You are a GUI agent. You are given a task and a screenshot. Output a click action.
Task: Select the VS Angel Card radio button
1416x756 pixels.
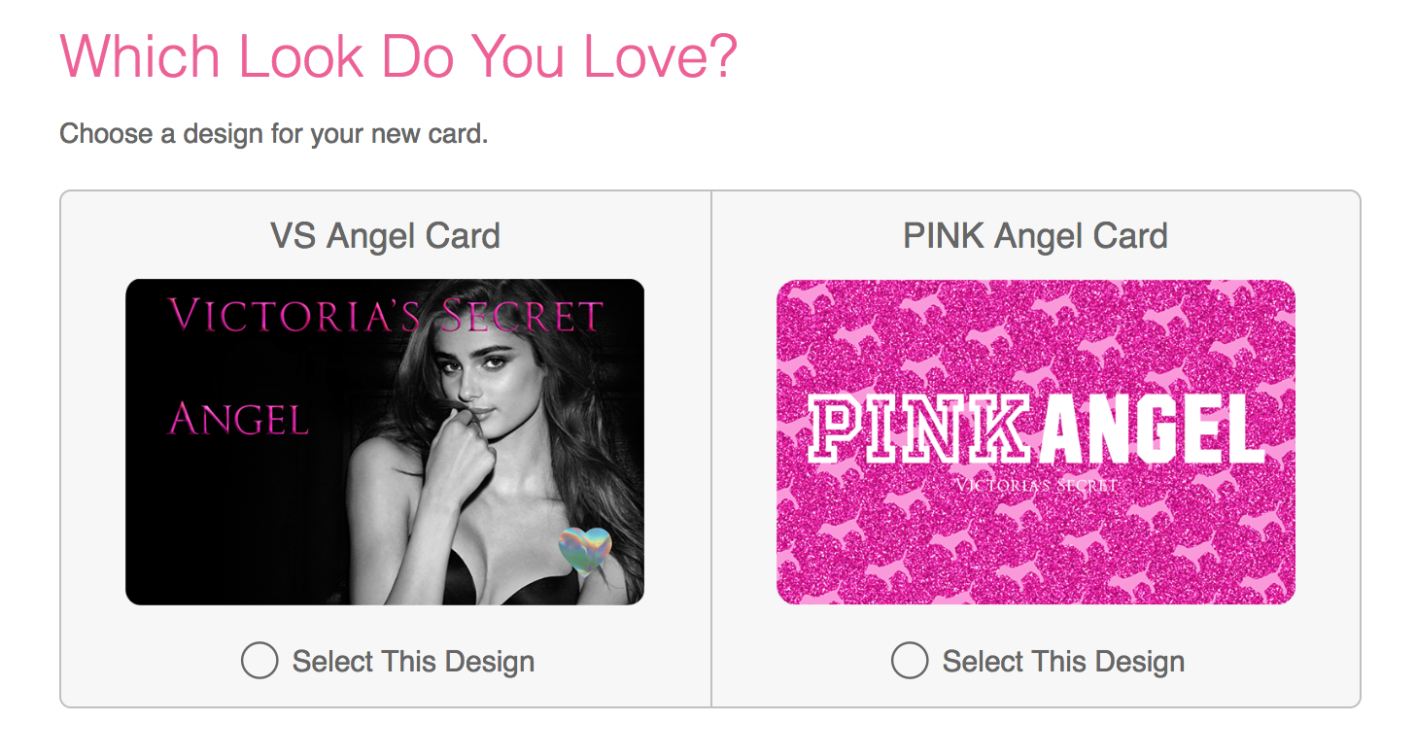[x=259, y=660]
